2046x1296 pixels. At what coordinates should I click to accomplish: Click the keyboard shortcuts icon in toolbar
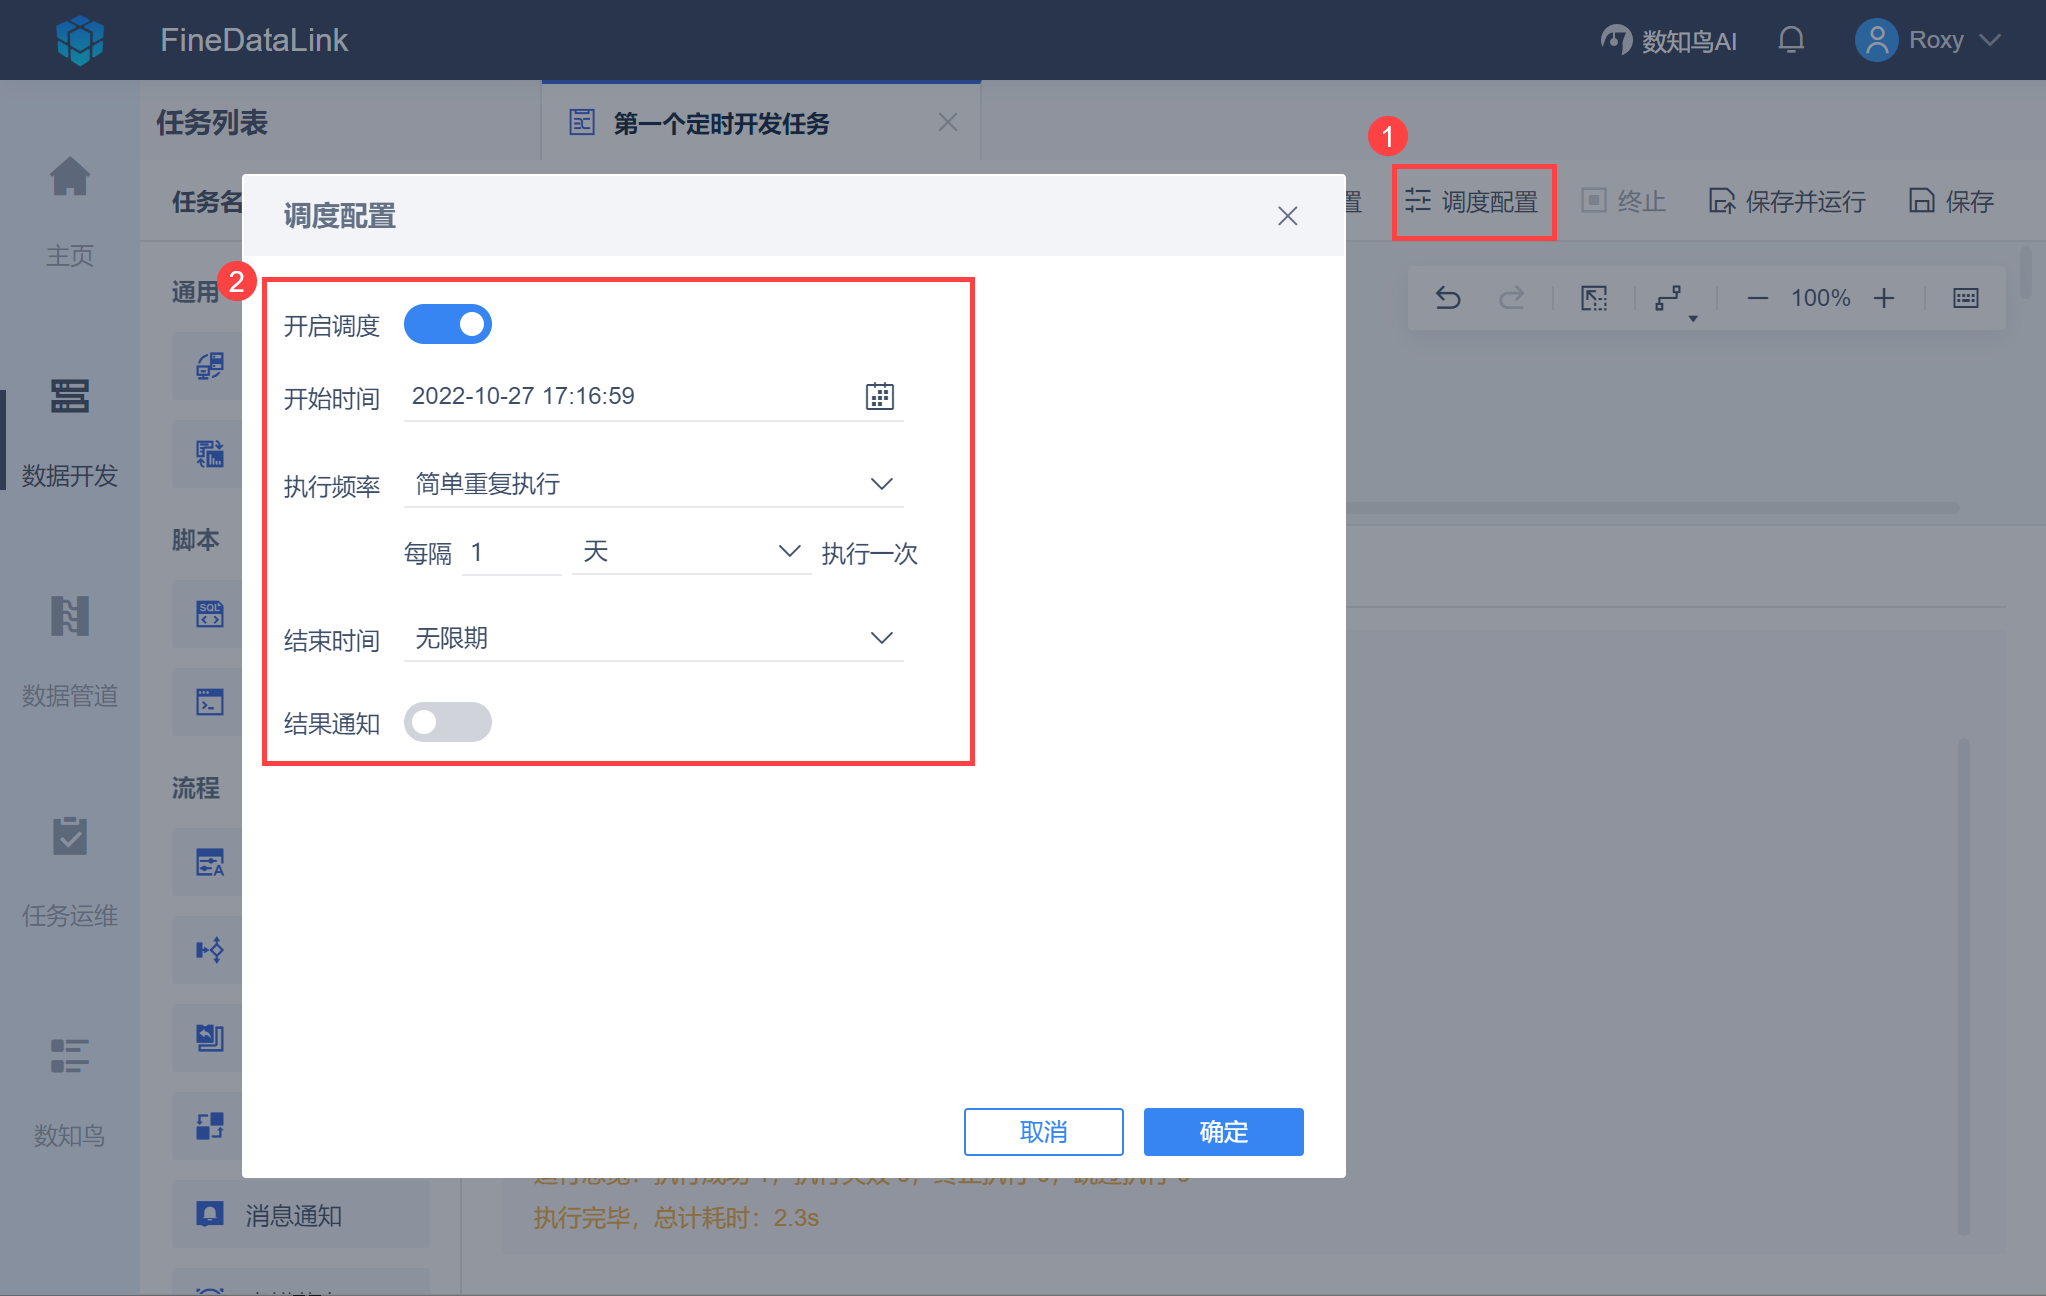click(x=1965, y=298)
